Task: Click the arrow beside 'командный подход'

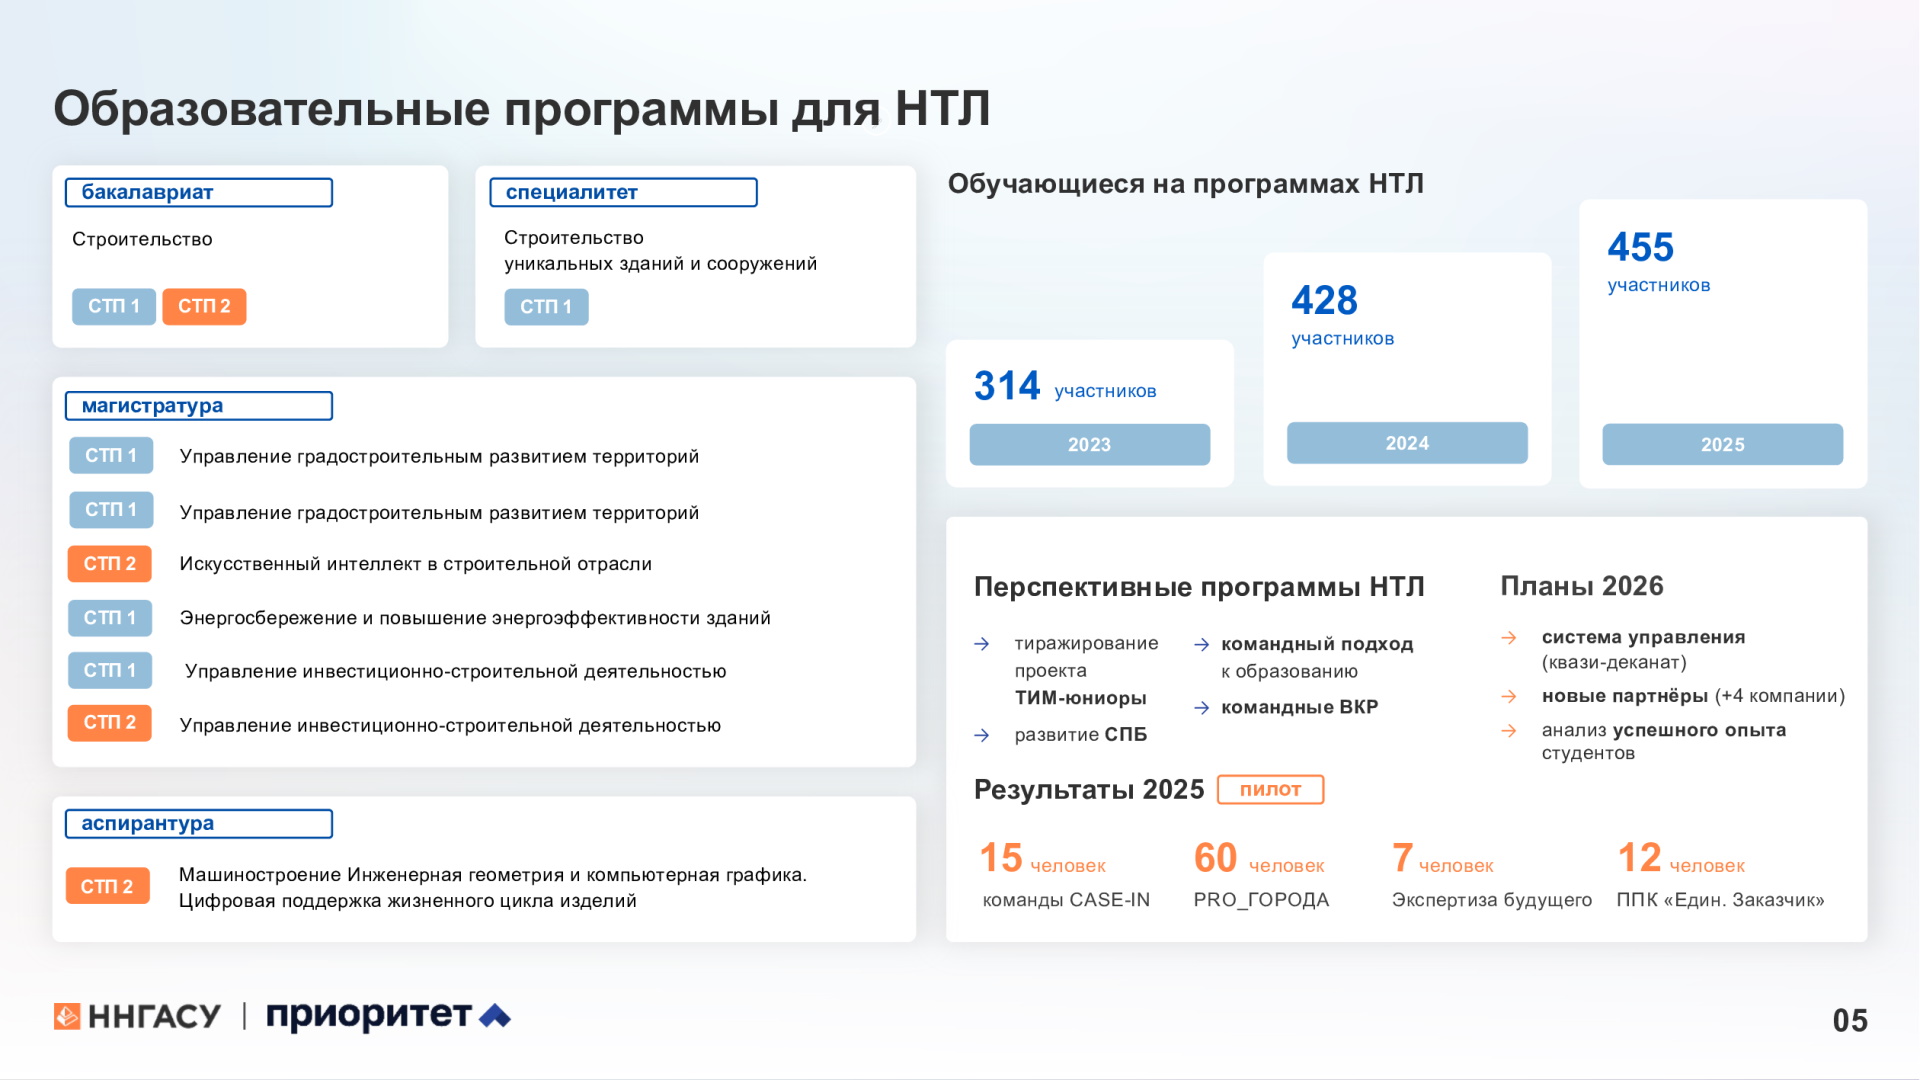Action: [1202, 645]
